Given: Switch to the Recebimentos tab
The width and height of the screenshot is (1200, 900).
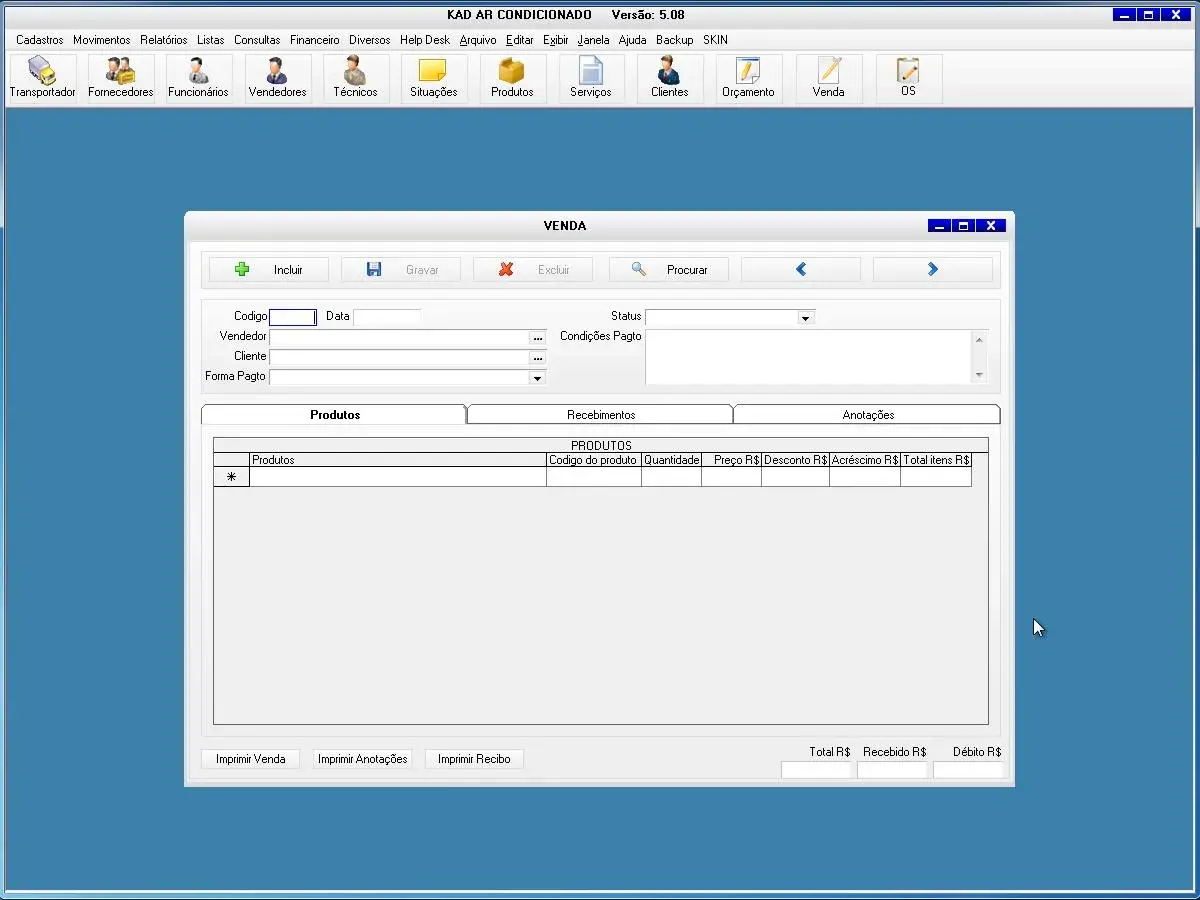Looking at the screenshot, I should 600,415.
